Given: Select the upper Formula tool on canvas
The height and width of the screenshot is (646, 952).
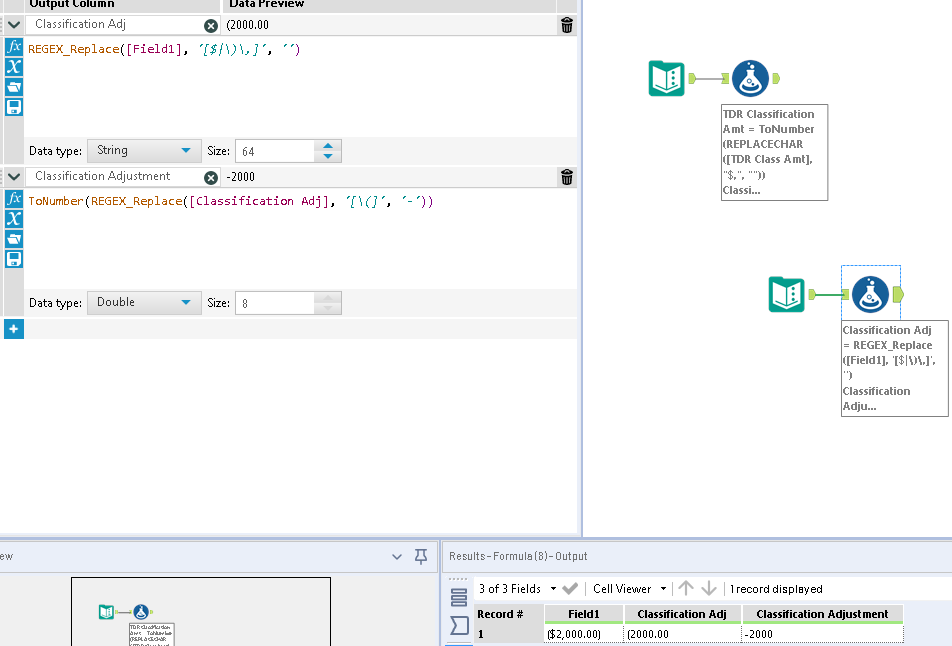Looking at the screenshot, I should tap(750, 78).
